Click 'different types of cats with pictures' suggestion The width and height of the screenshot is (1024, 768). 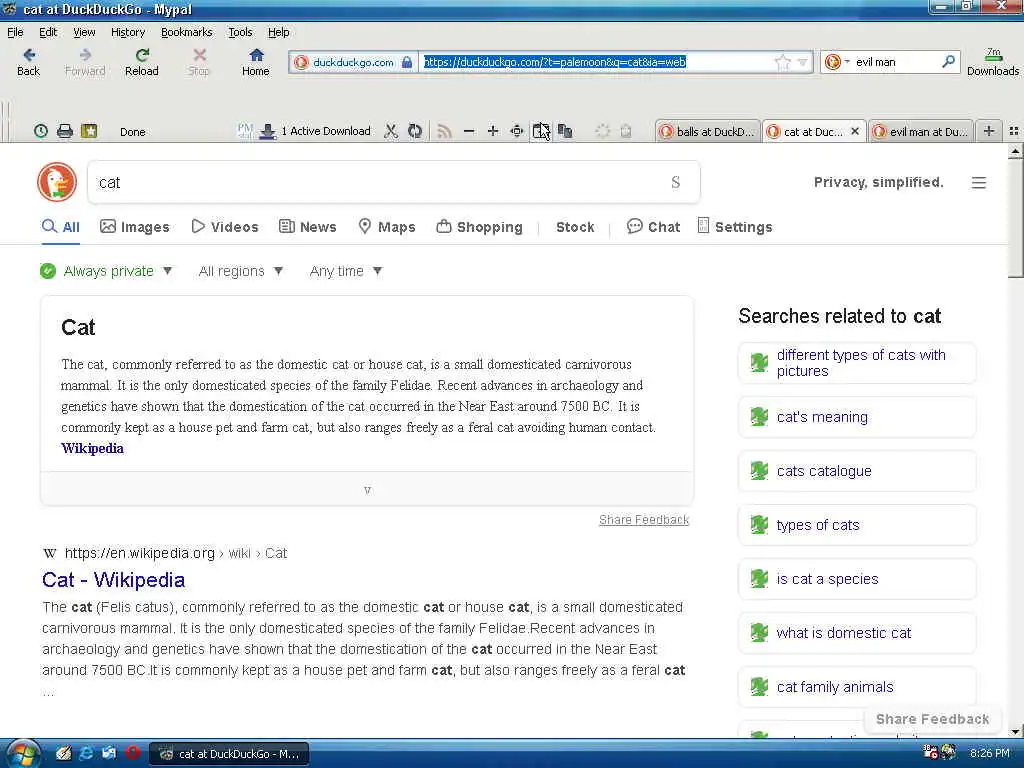[x=857, y=362]
